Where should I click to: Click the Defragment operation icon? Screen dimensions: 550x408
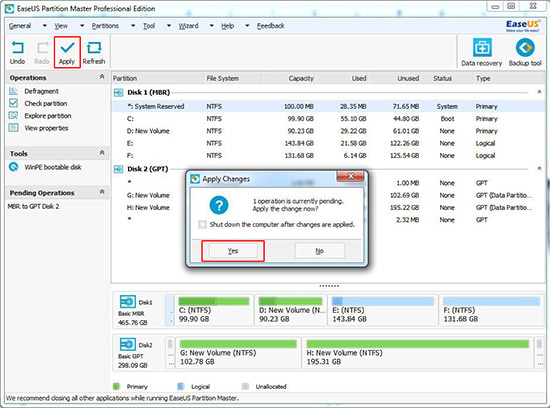[13, 91]
